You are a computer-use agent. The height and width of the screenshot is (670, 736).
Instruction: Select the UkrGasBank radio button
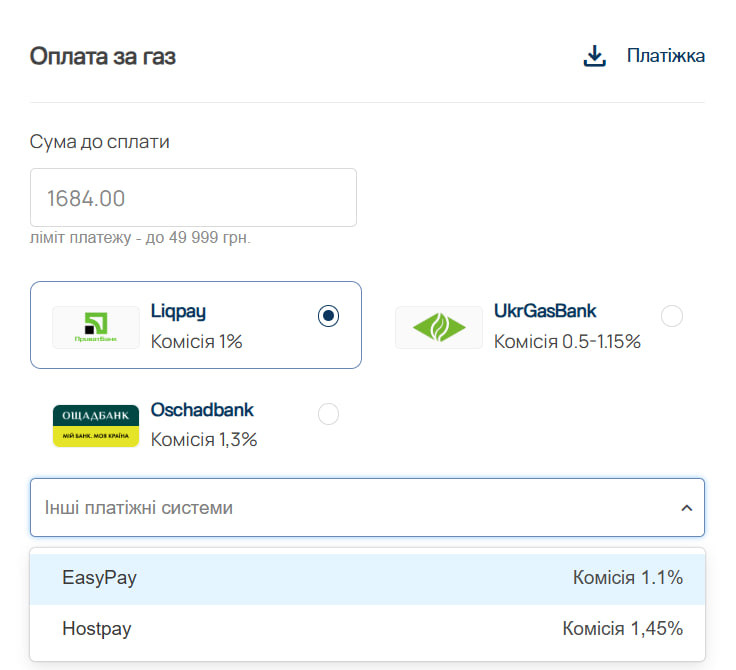pos(672,316)
